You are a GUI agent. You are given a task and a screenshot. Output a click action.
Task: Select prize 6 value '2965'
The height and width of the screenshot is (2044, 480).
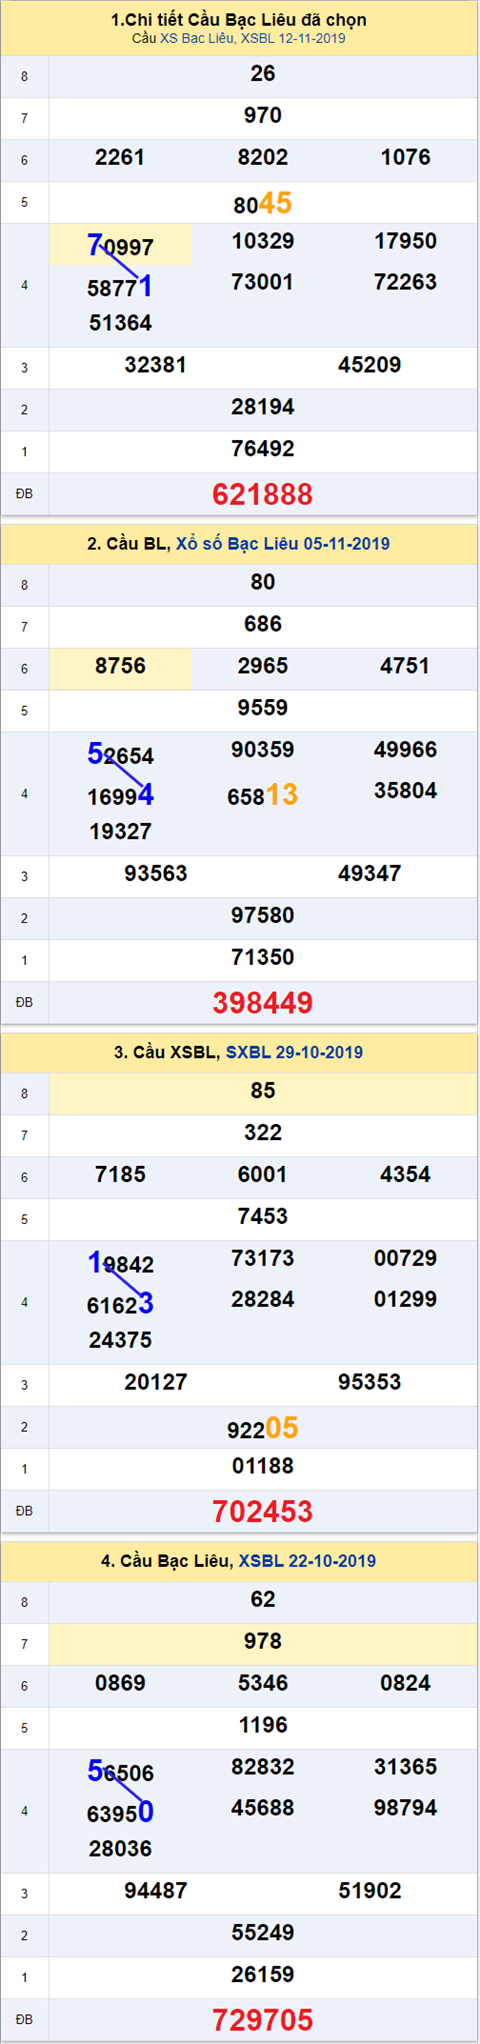[263, 666]
